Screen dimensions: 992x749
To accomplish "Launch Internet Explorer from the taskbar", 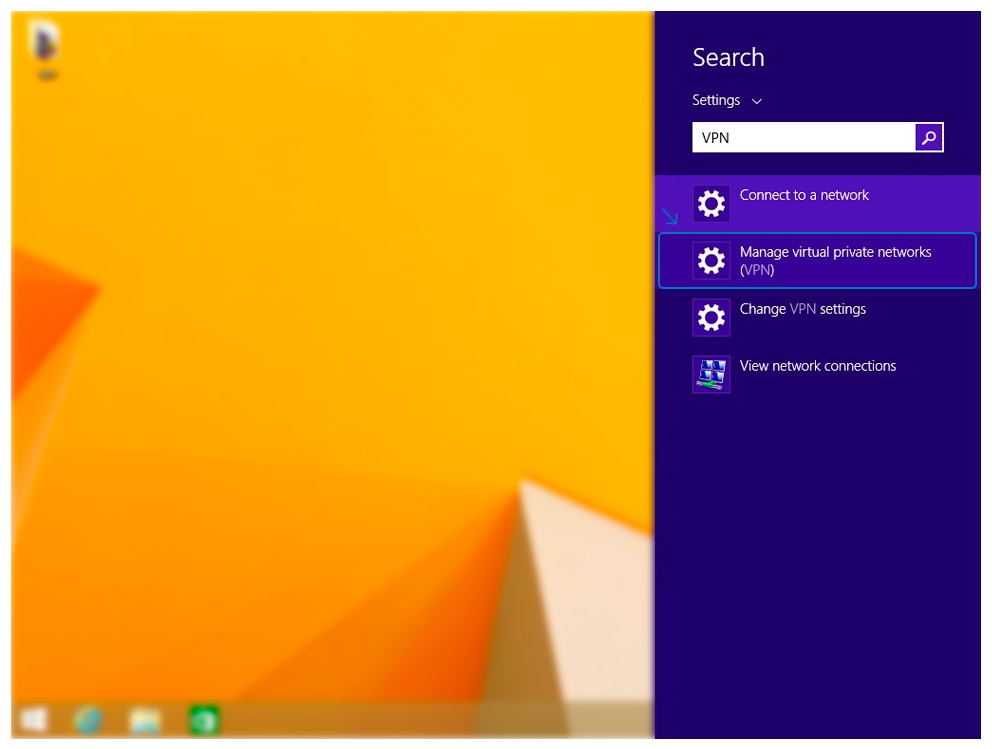I will [x=88, y=720].
